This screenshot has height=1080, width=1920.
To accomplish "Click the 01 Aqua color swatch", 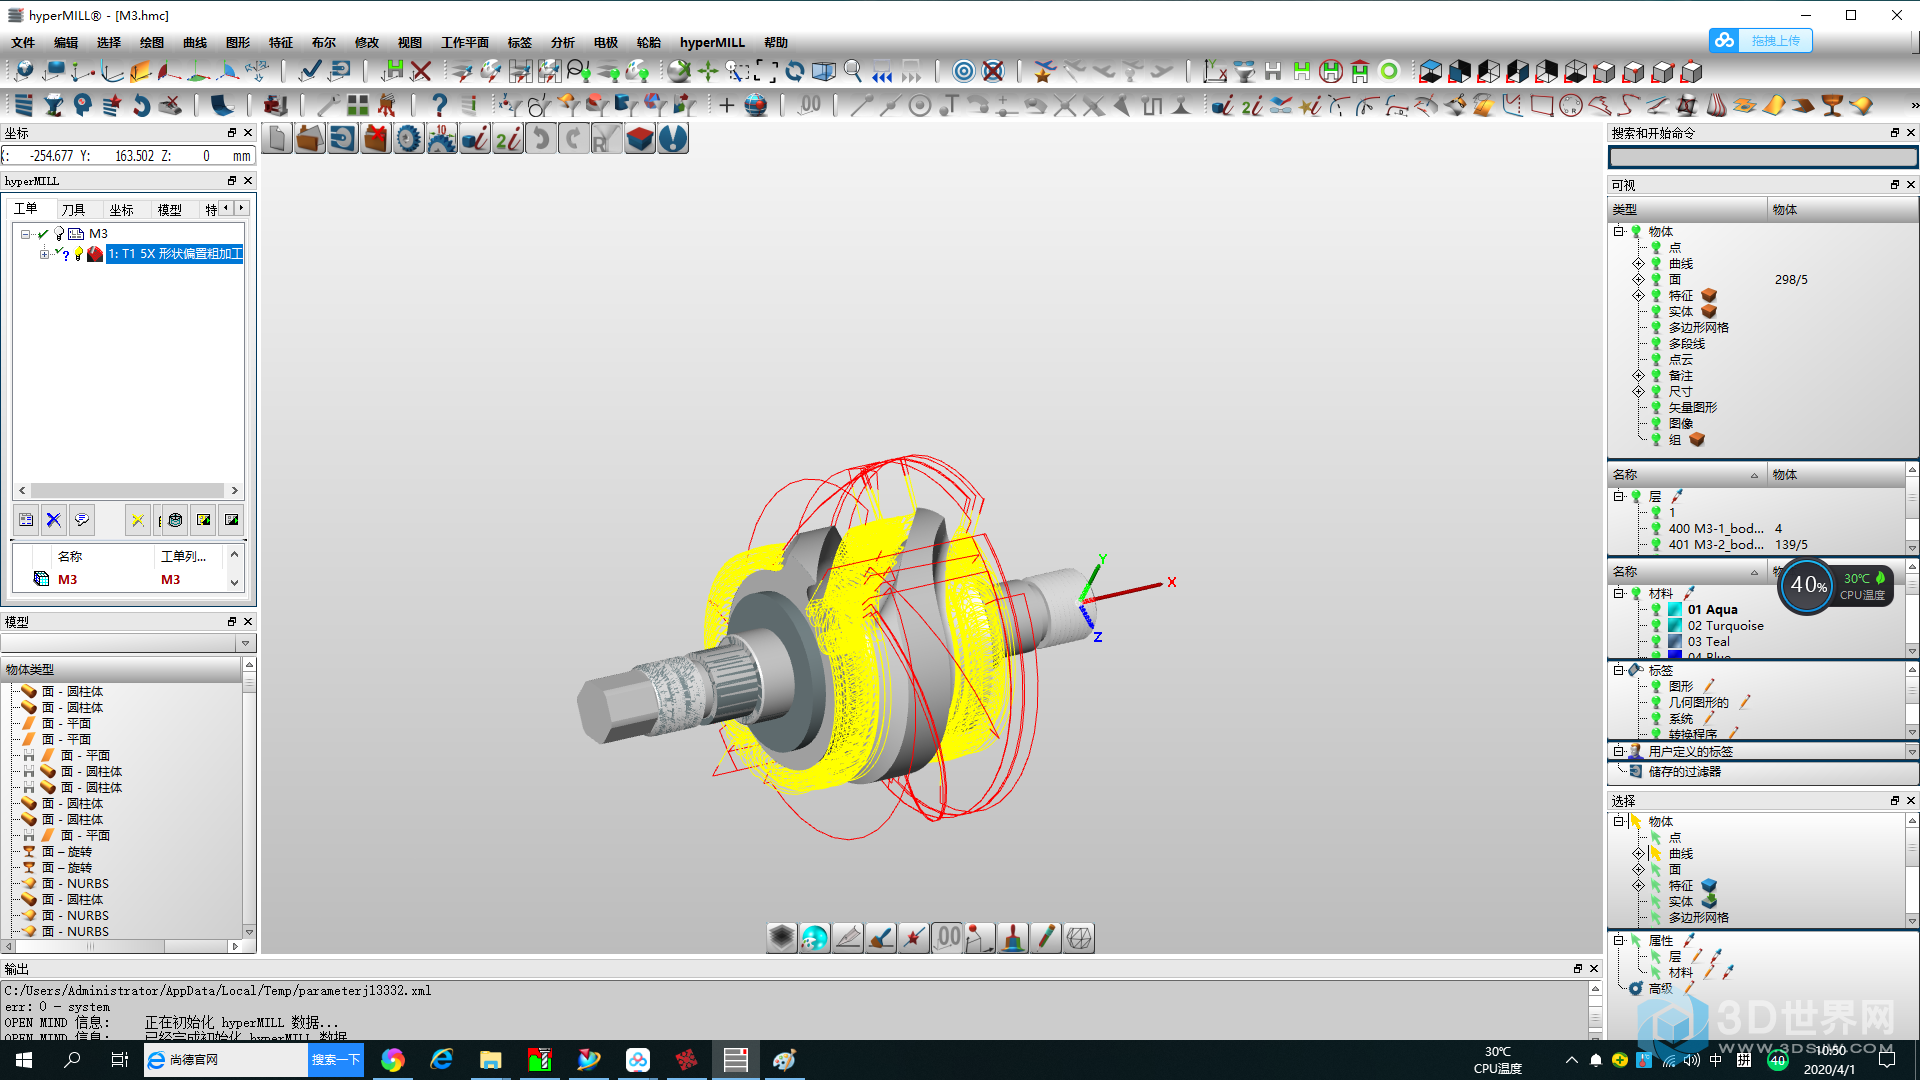I will pyautogui.click(x=1675, y=610).
